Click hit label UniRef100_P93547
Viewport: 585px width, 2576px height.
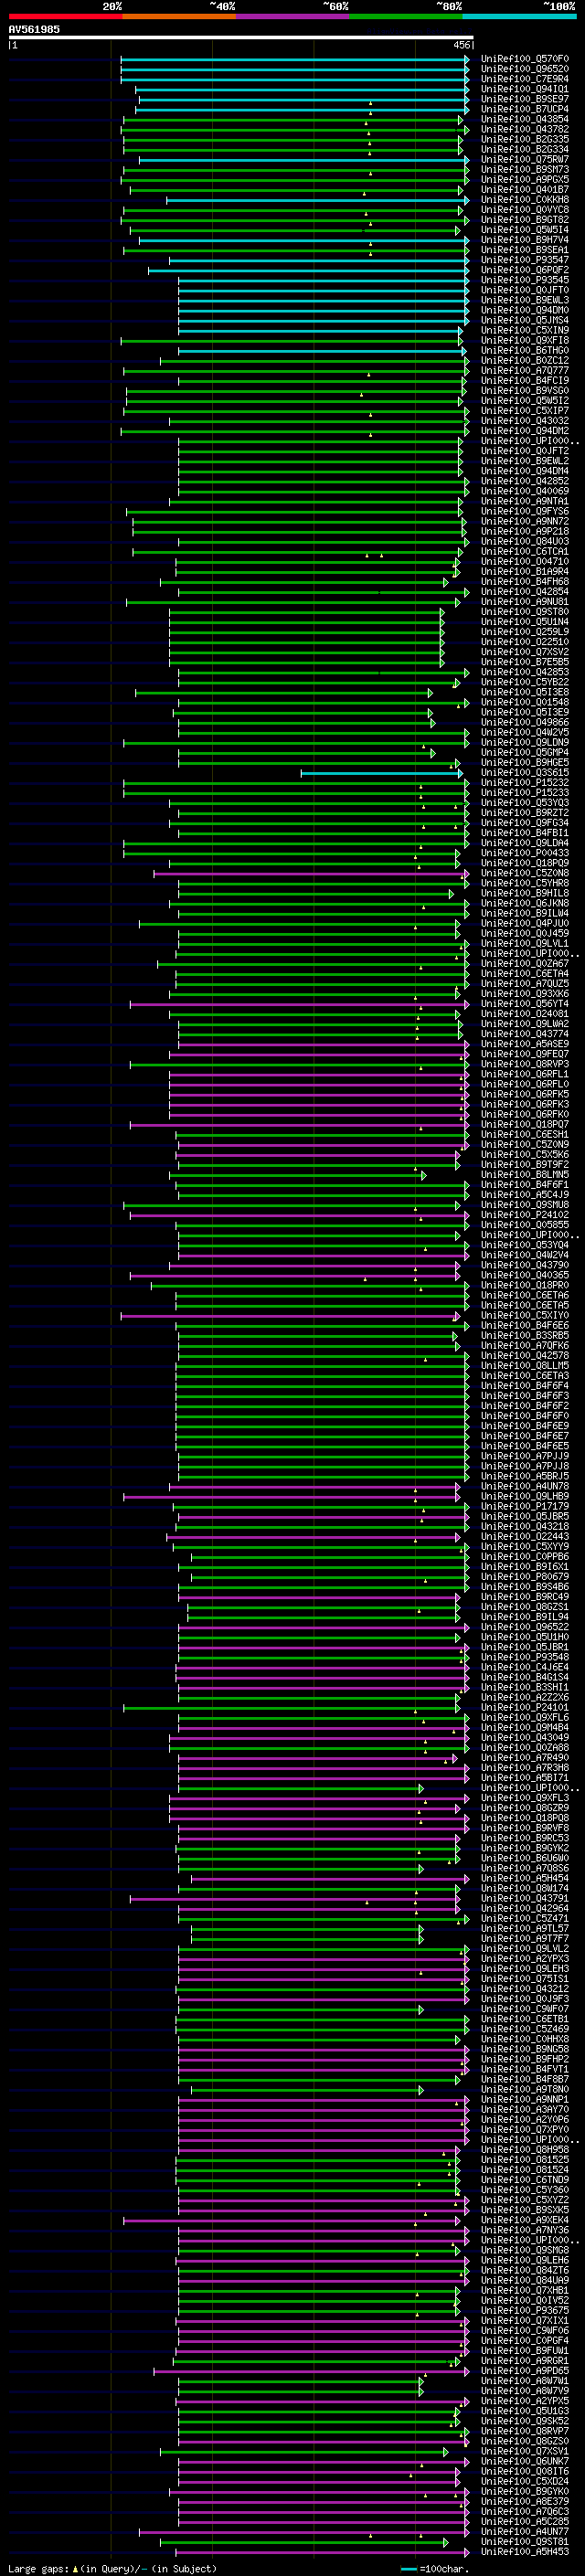point(525,260)
